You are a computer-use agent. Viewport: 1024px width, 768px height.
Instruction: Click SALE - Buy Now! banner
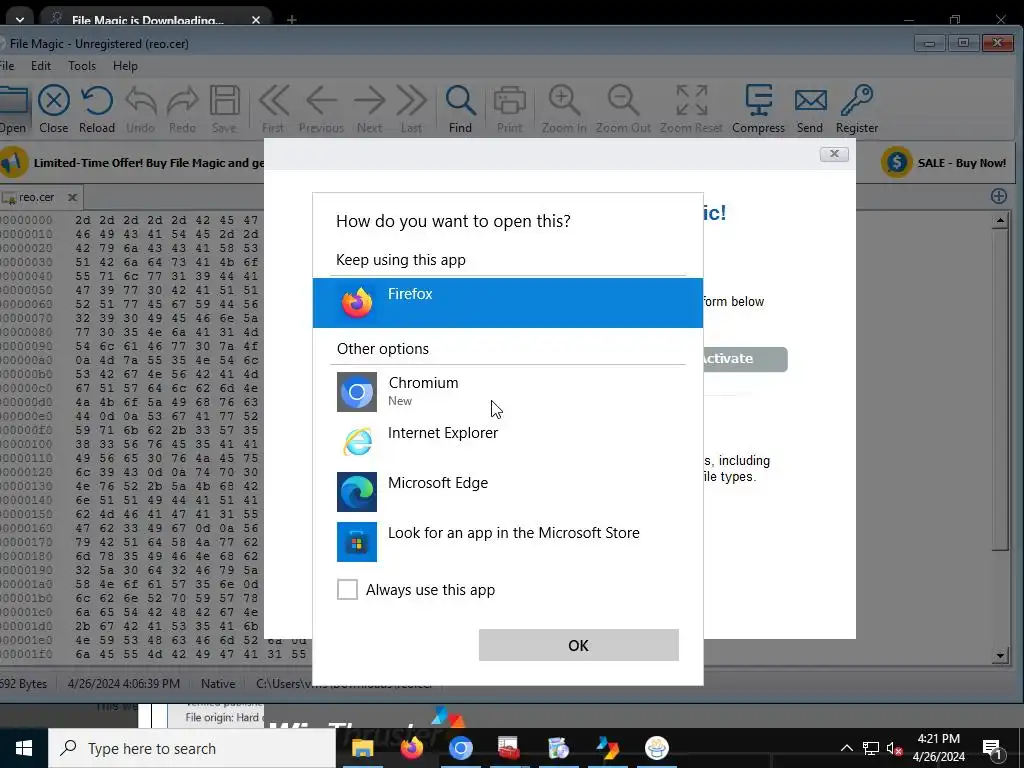click(946, 163)
